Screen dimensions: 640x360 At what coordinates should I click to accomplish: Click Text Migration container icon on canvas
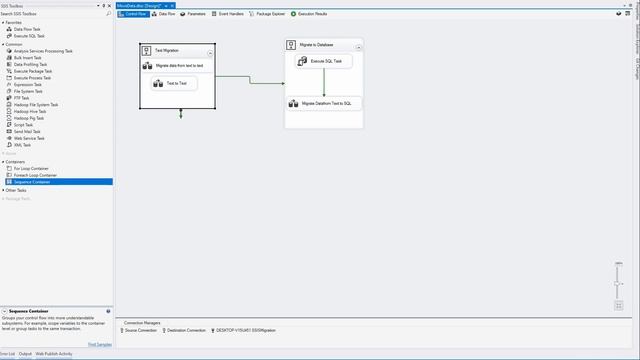coord(147,51)
